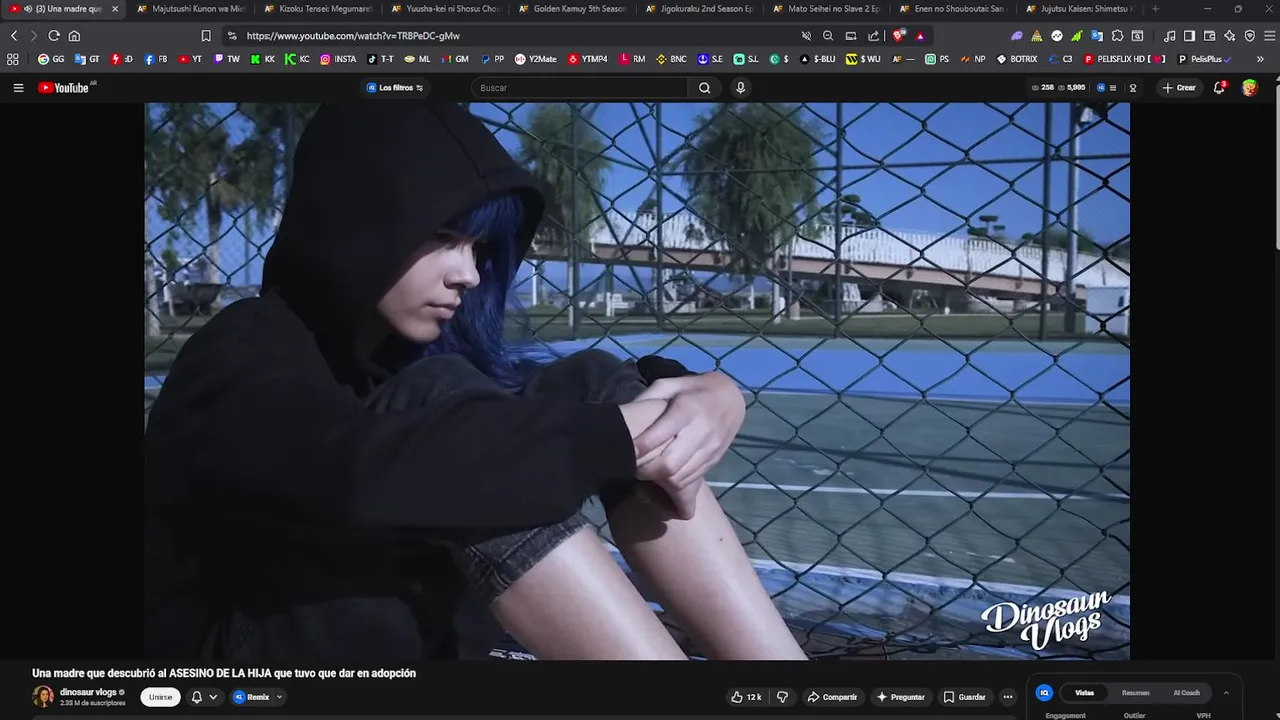
Task: Start voice search with the microphone
Action: tap(741, 88)
